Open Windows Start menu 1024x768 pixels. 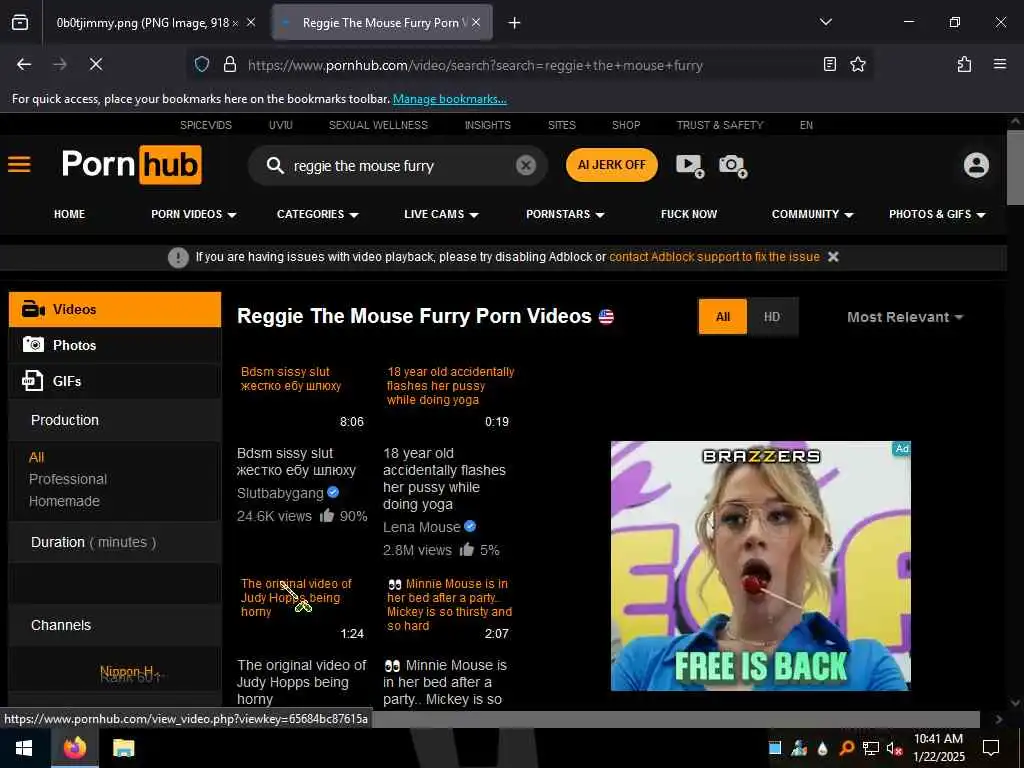24,748
